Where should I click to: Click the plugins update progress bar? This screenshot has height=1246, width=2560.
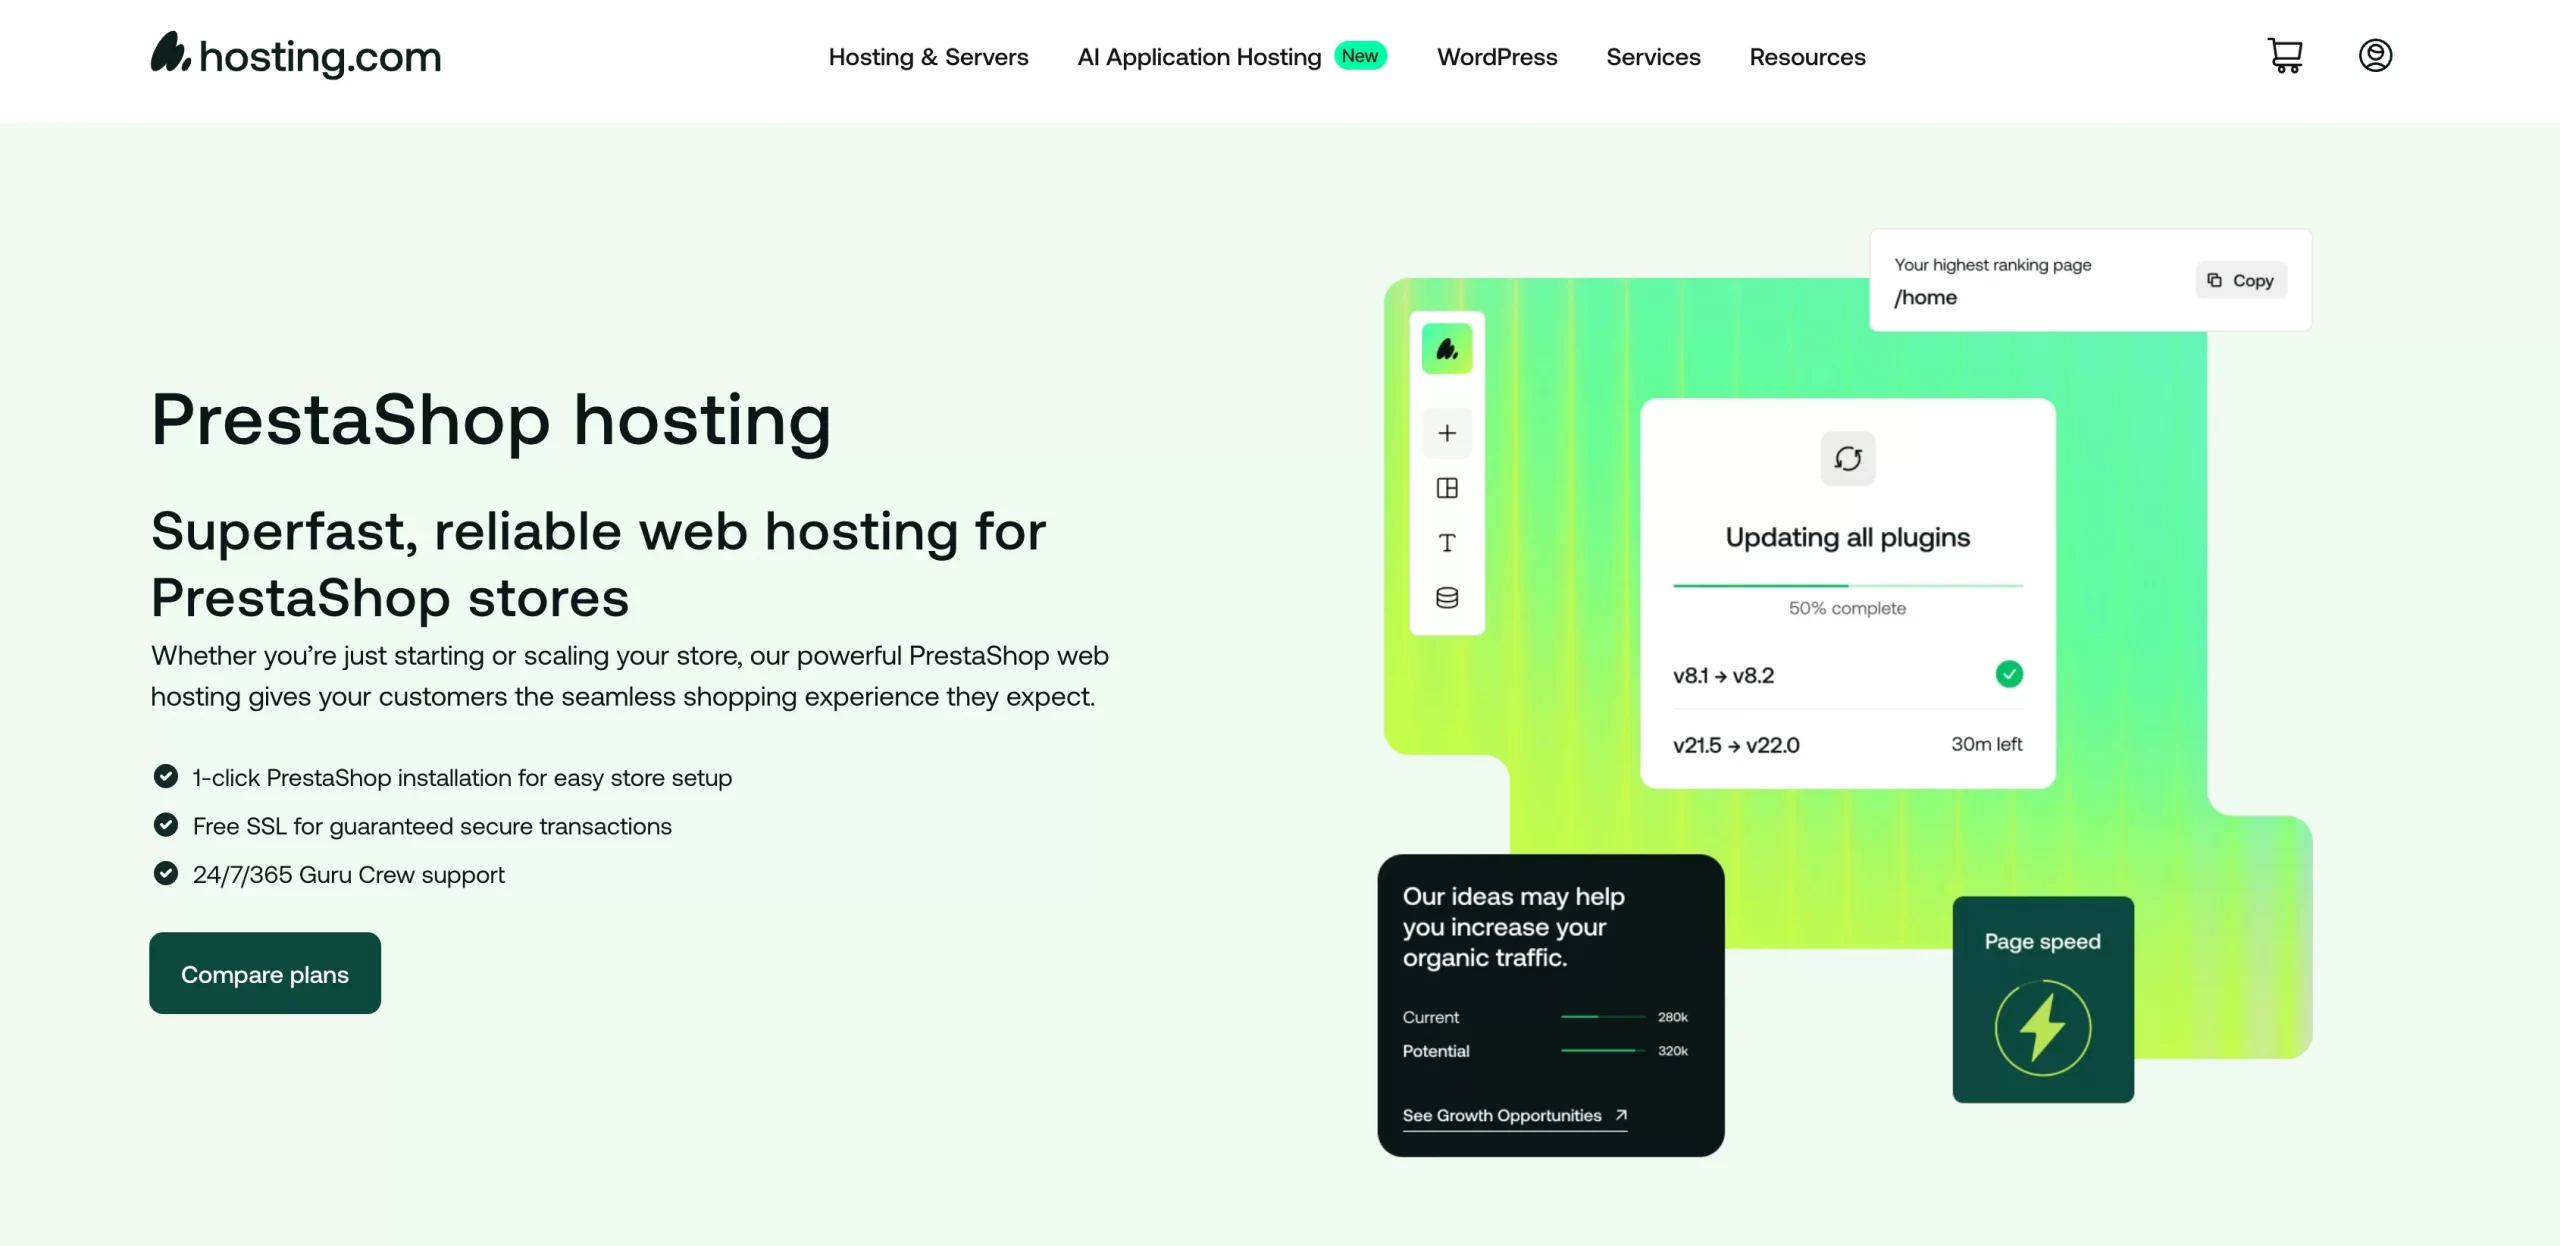[1848, 585]
